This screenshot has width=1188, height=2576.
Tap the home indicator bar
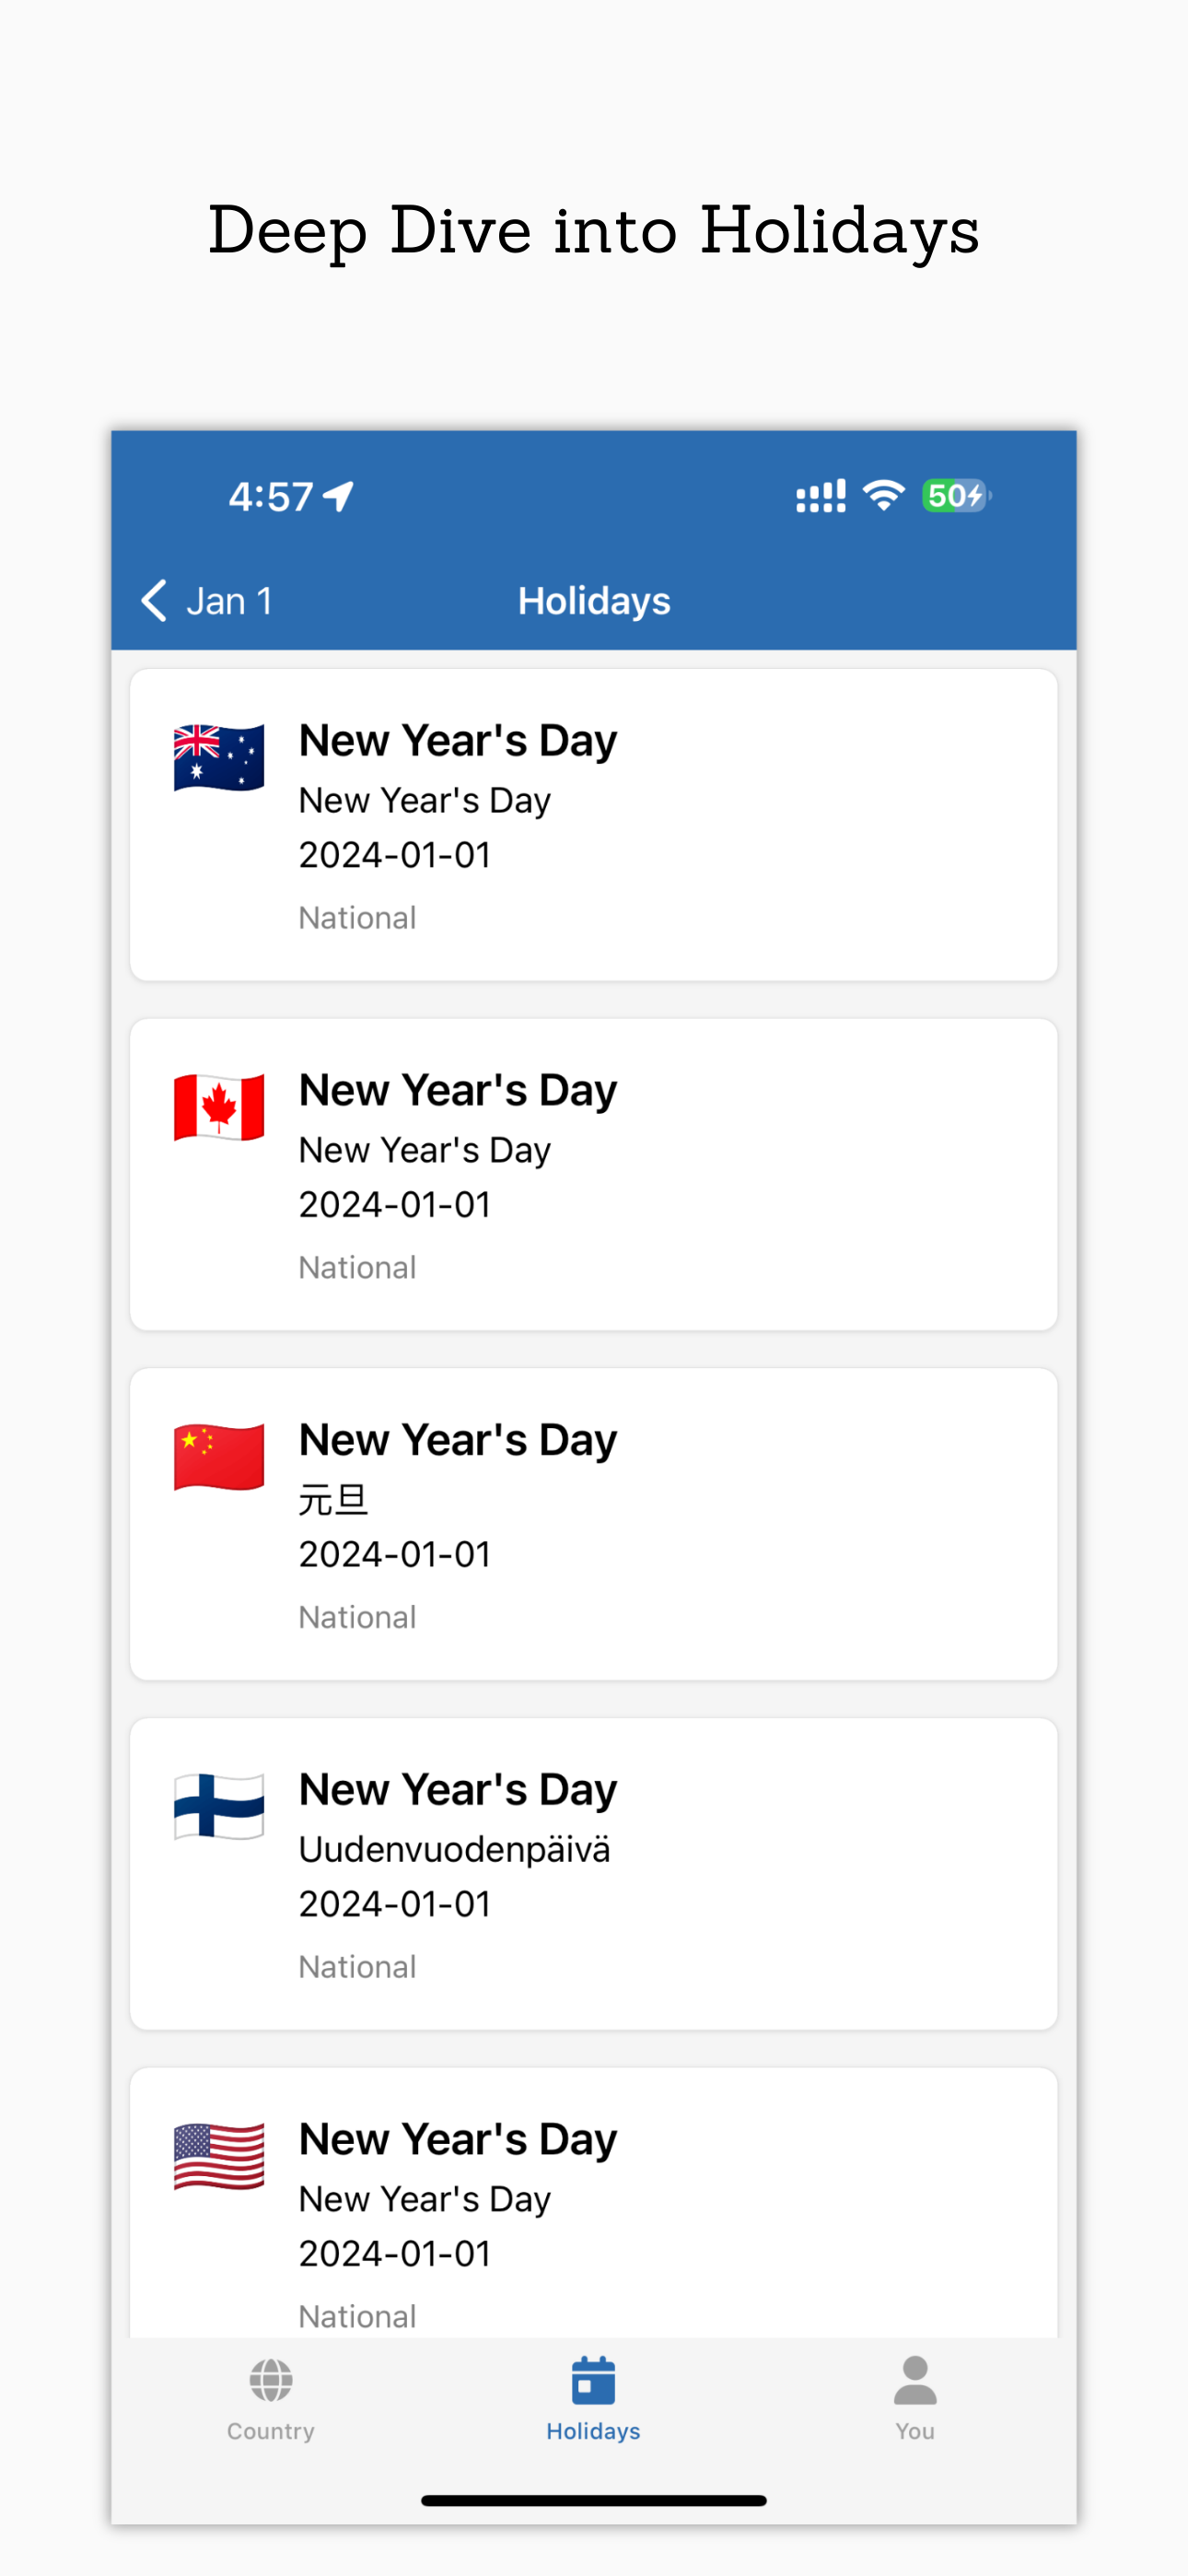[x=594, y=2501]
